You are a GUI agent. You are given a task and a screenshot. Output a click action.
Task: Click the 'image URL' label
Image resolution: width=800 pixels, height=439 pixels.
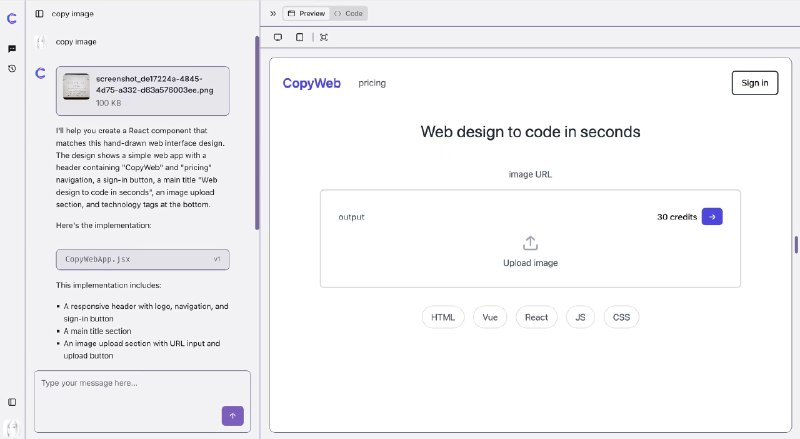coord(530,175)
